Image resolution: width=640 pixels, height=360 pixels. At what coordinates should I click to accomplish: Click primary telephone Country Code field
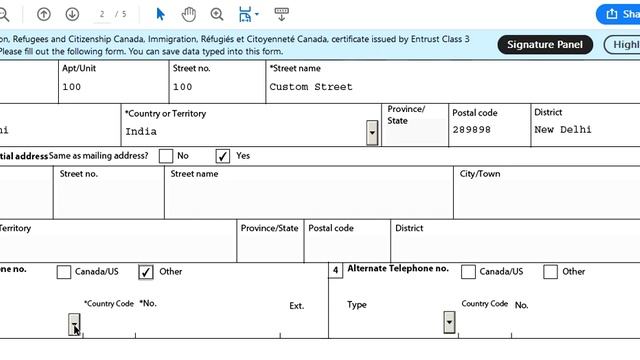(109, 324)
